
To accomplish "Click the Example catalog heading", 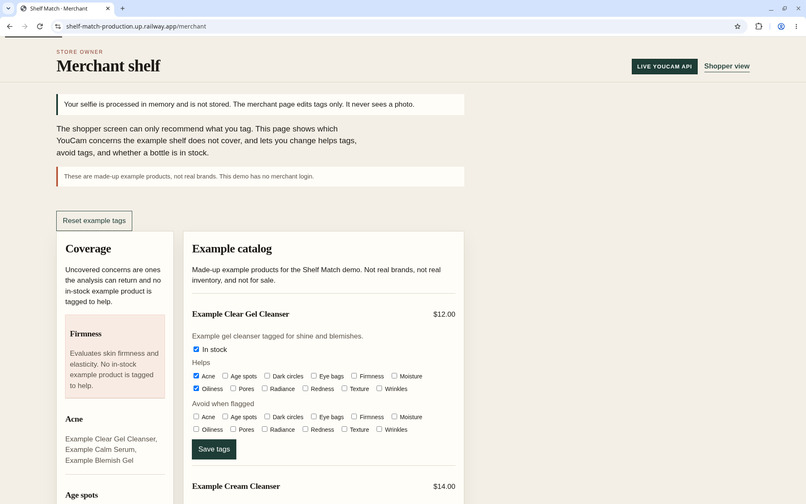I will click(232, 249).
